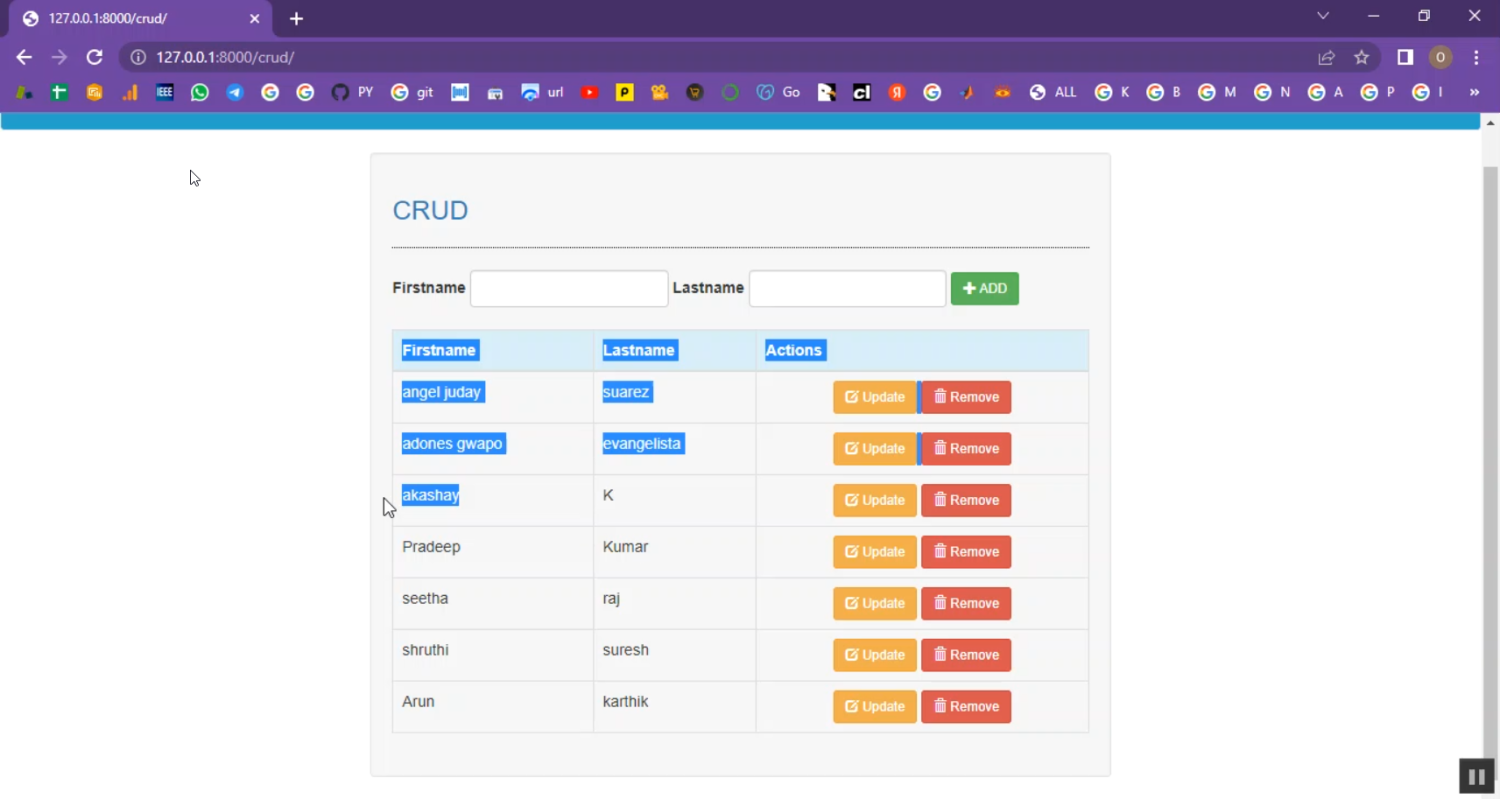Update the seetha raj row

[x=874, y=603]
